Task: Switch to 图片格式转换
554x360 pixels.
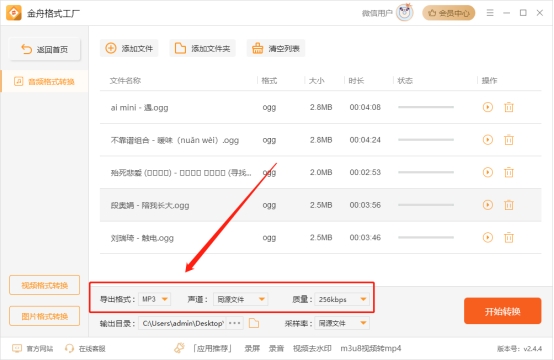Action: [x=45, y=316]
